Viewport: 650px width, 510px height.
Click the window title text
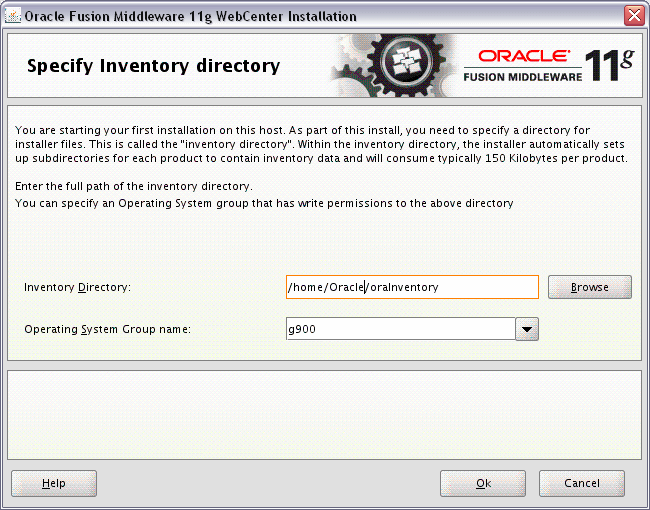(x=190, y=17)
